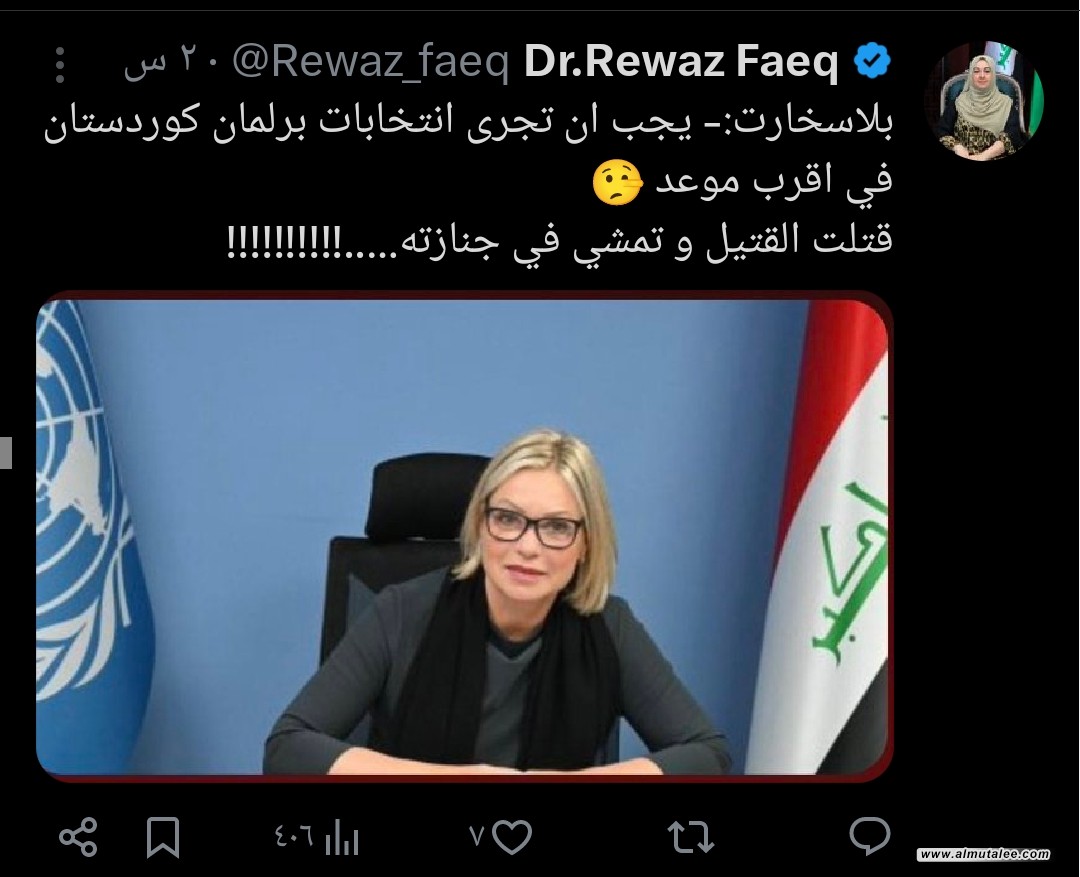This screenshot has height=877, width=1080.
Task: Open the reply comment bubble icon
Action: click(870, 836)
